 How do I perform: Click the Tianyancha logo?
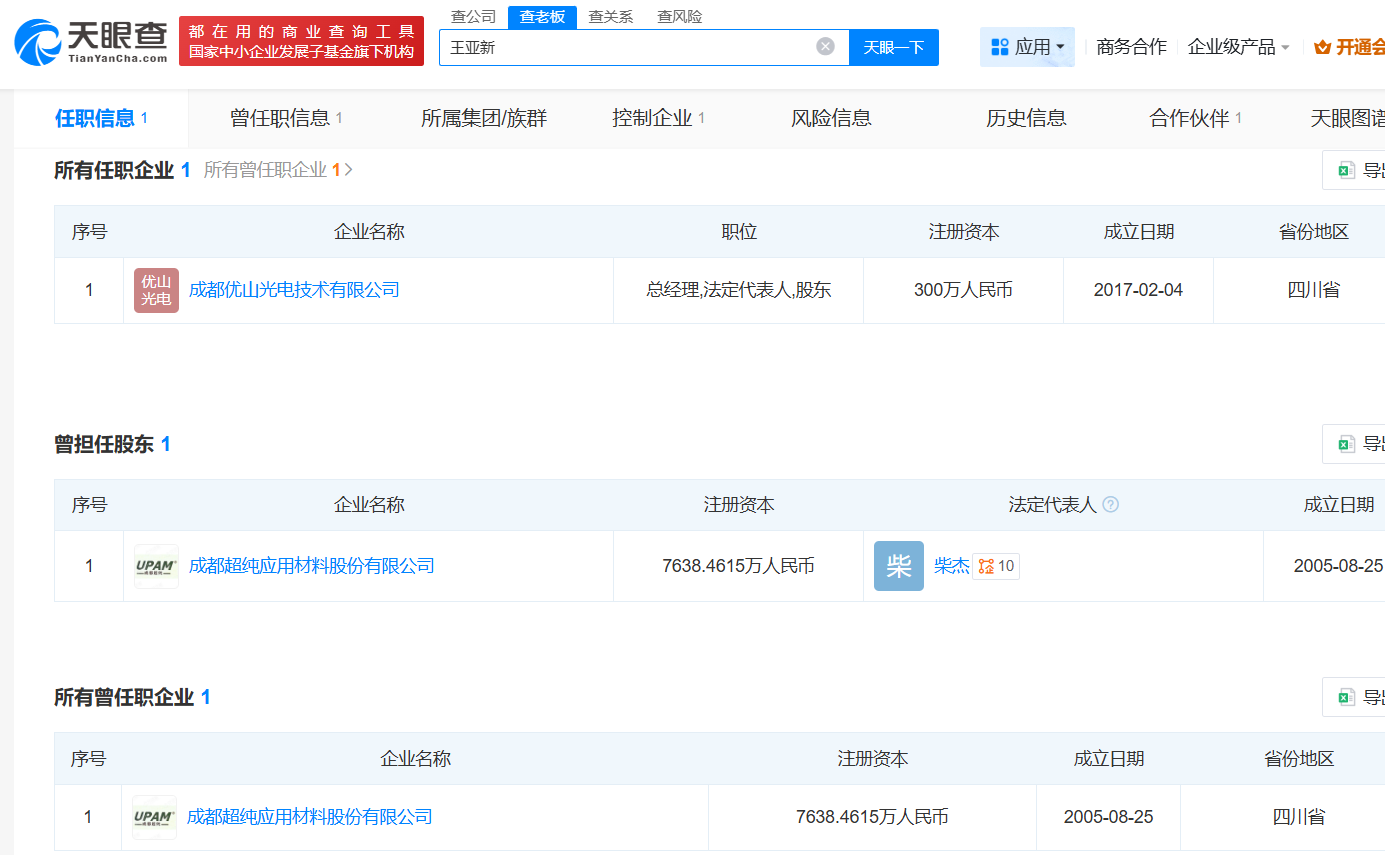point(91,42)
